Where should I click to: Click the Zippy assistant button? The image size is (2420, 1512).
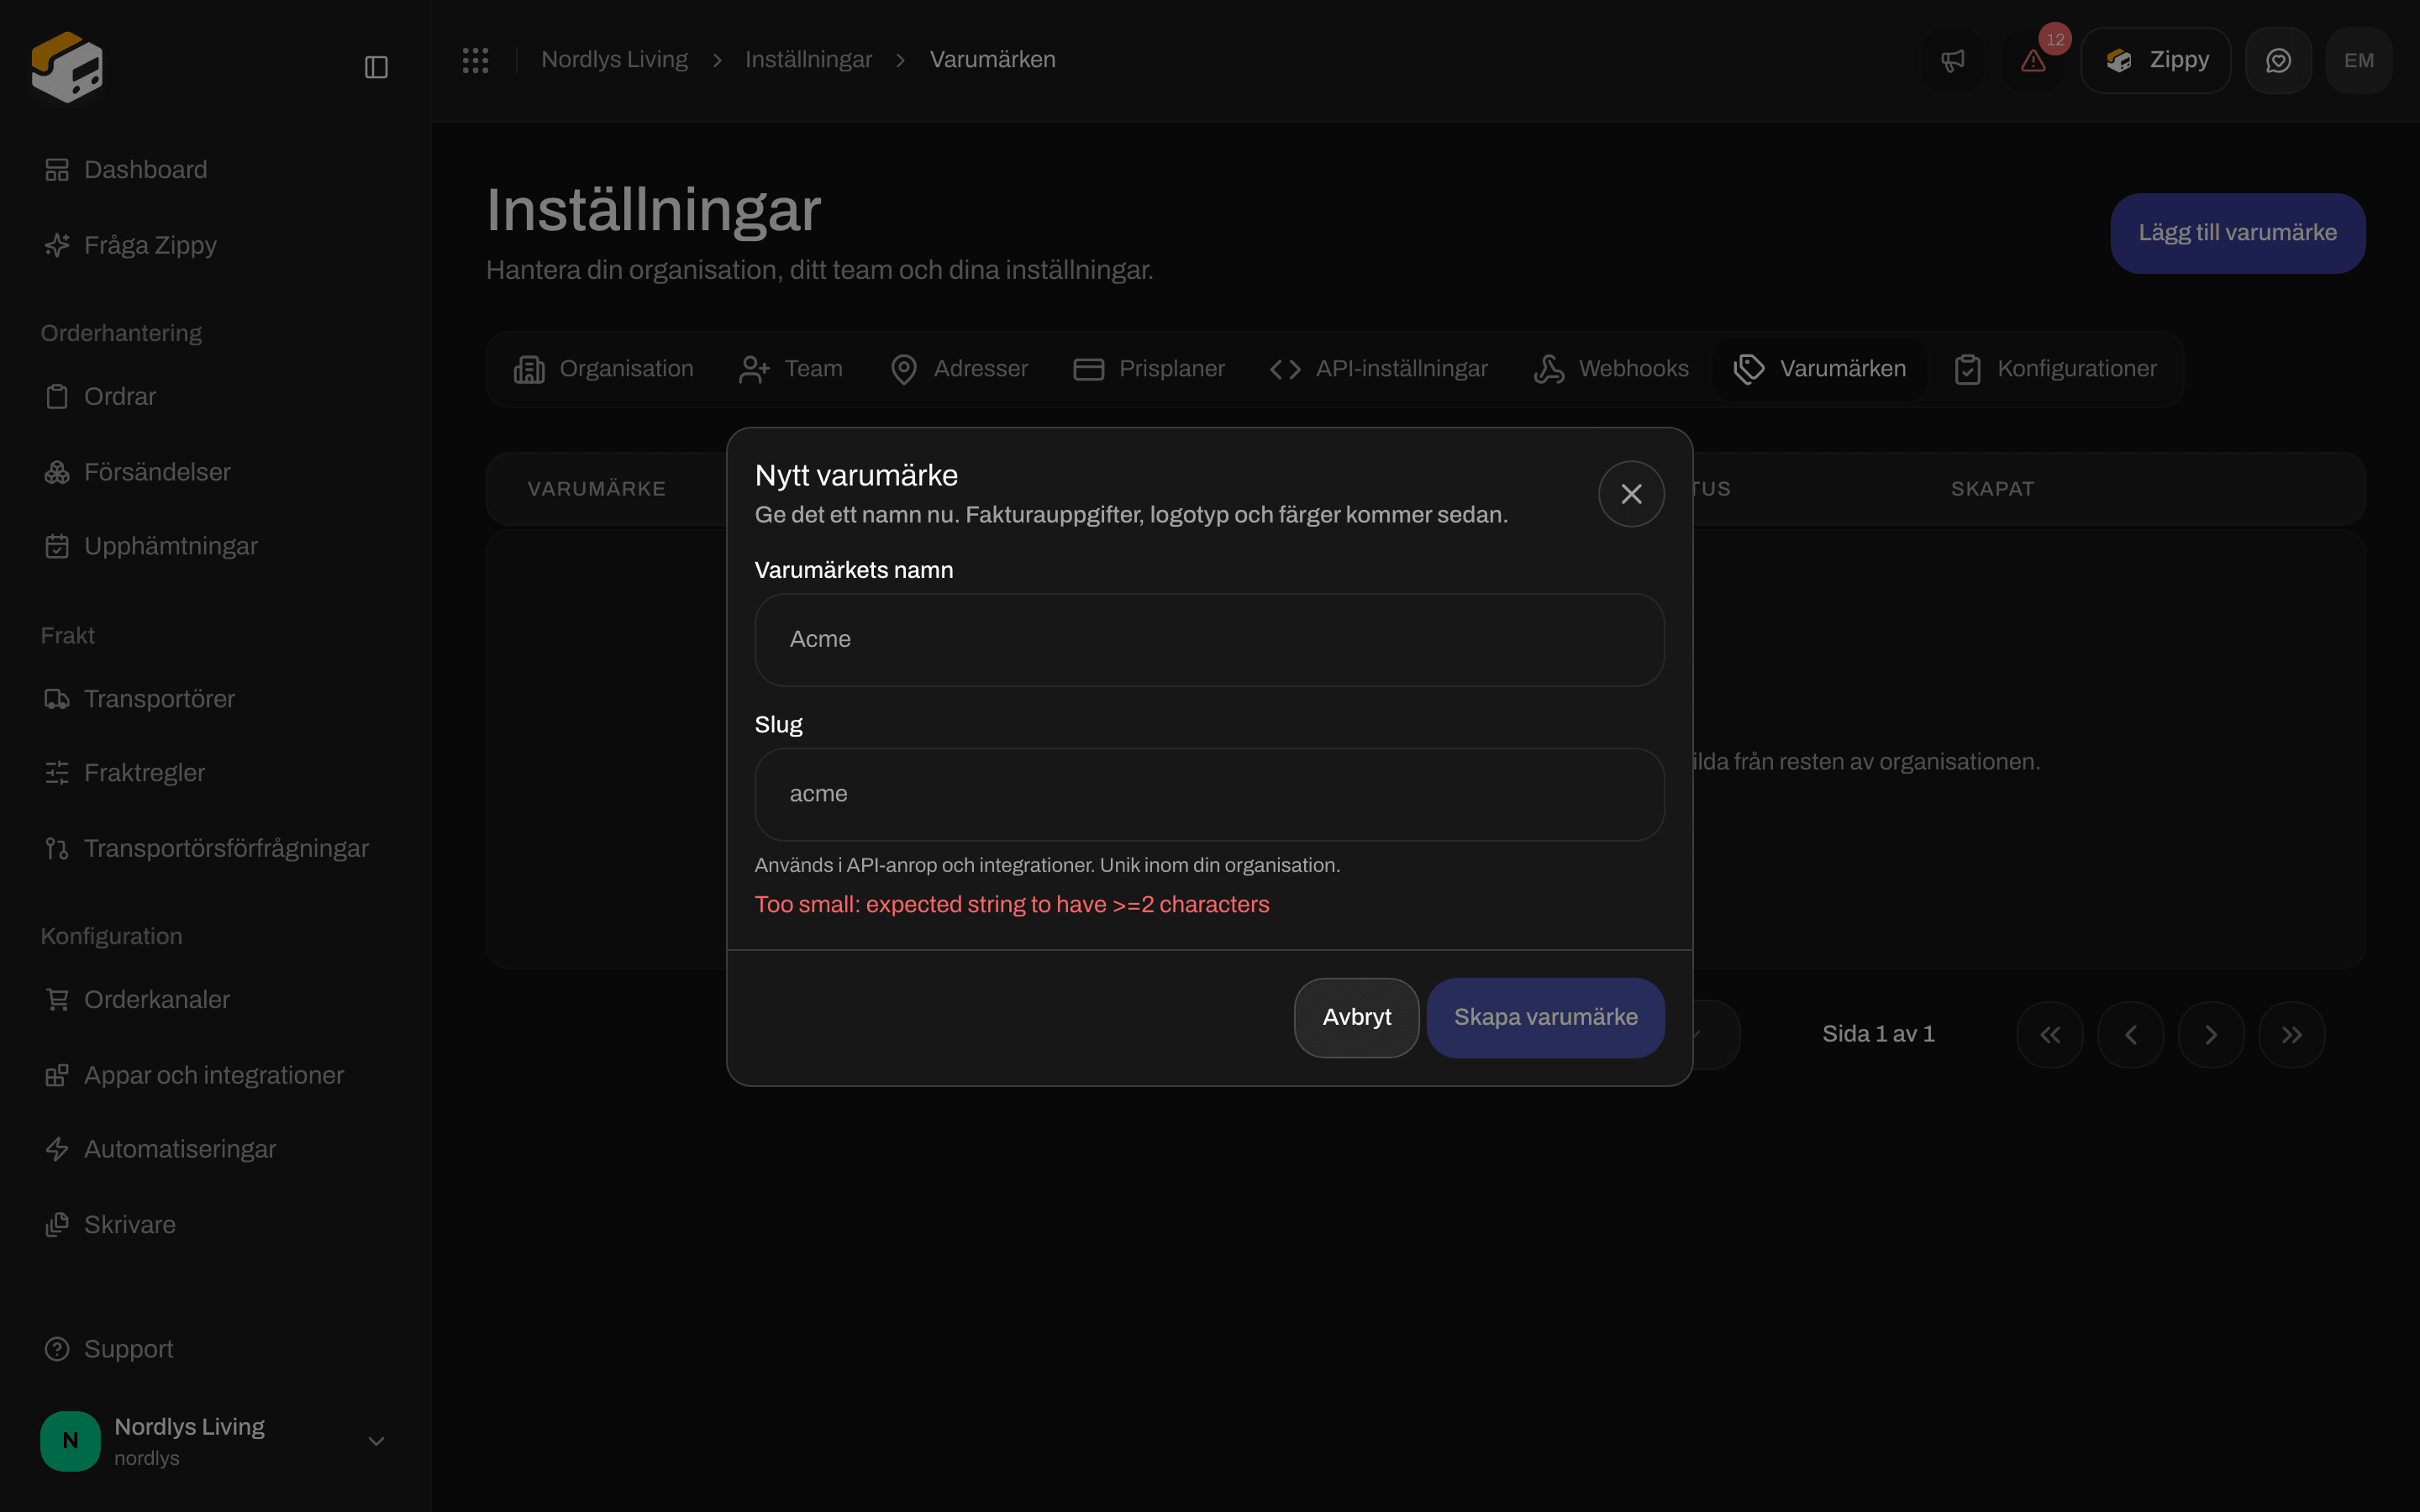click(x=2156, y=61)
